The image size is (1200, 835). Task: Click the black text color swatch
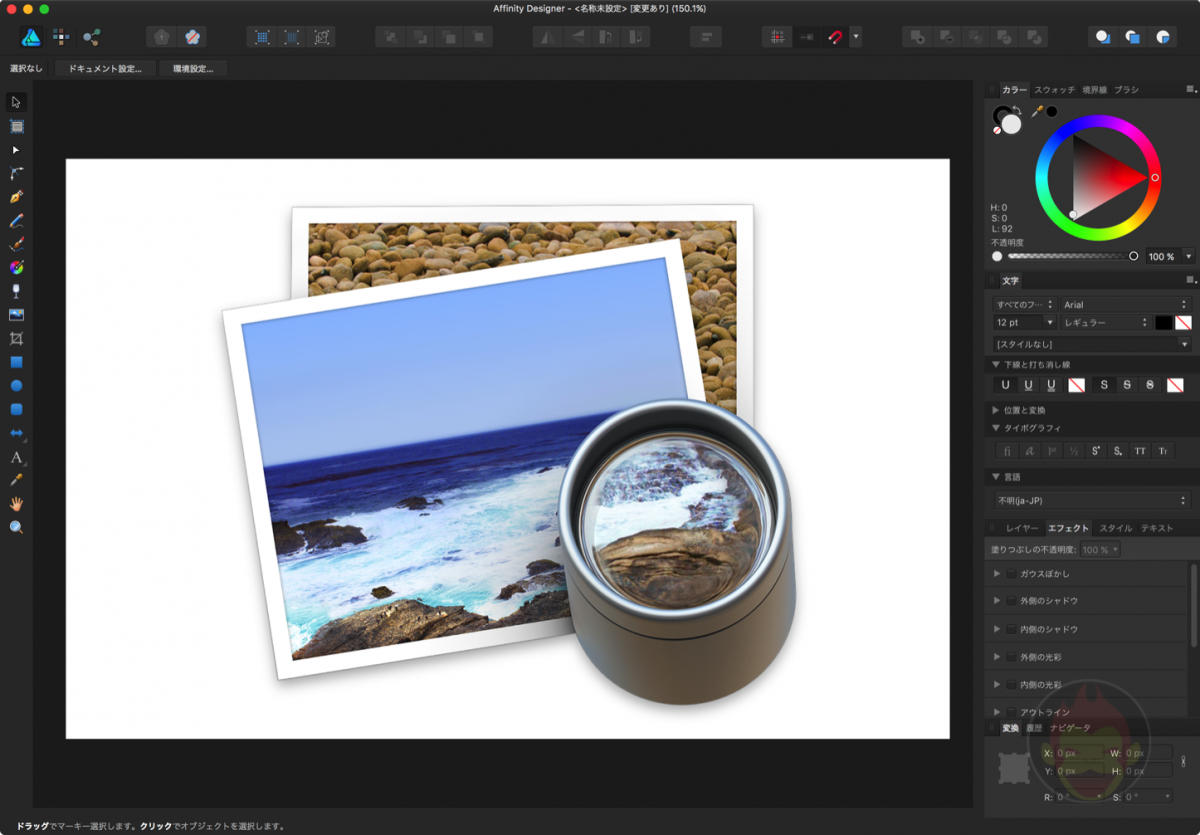click(x=1163, y=322)
